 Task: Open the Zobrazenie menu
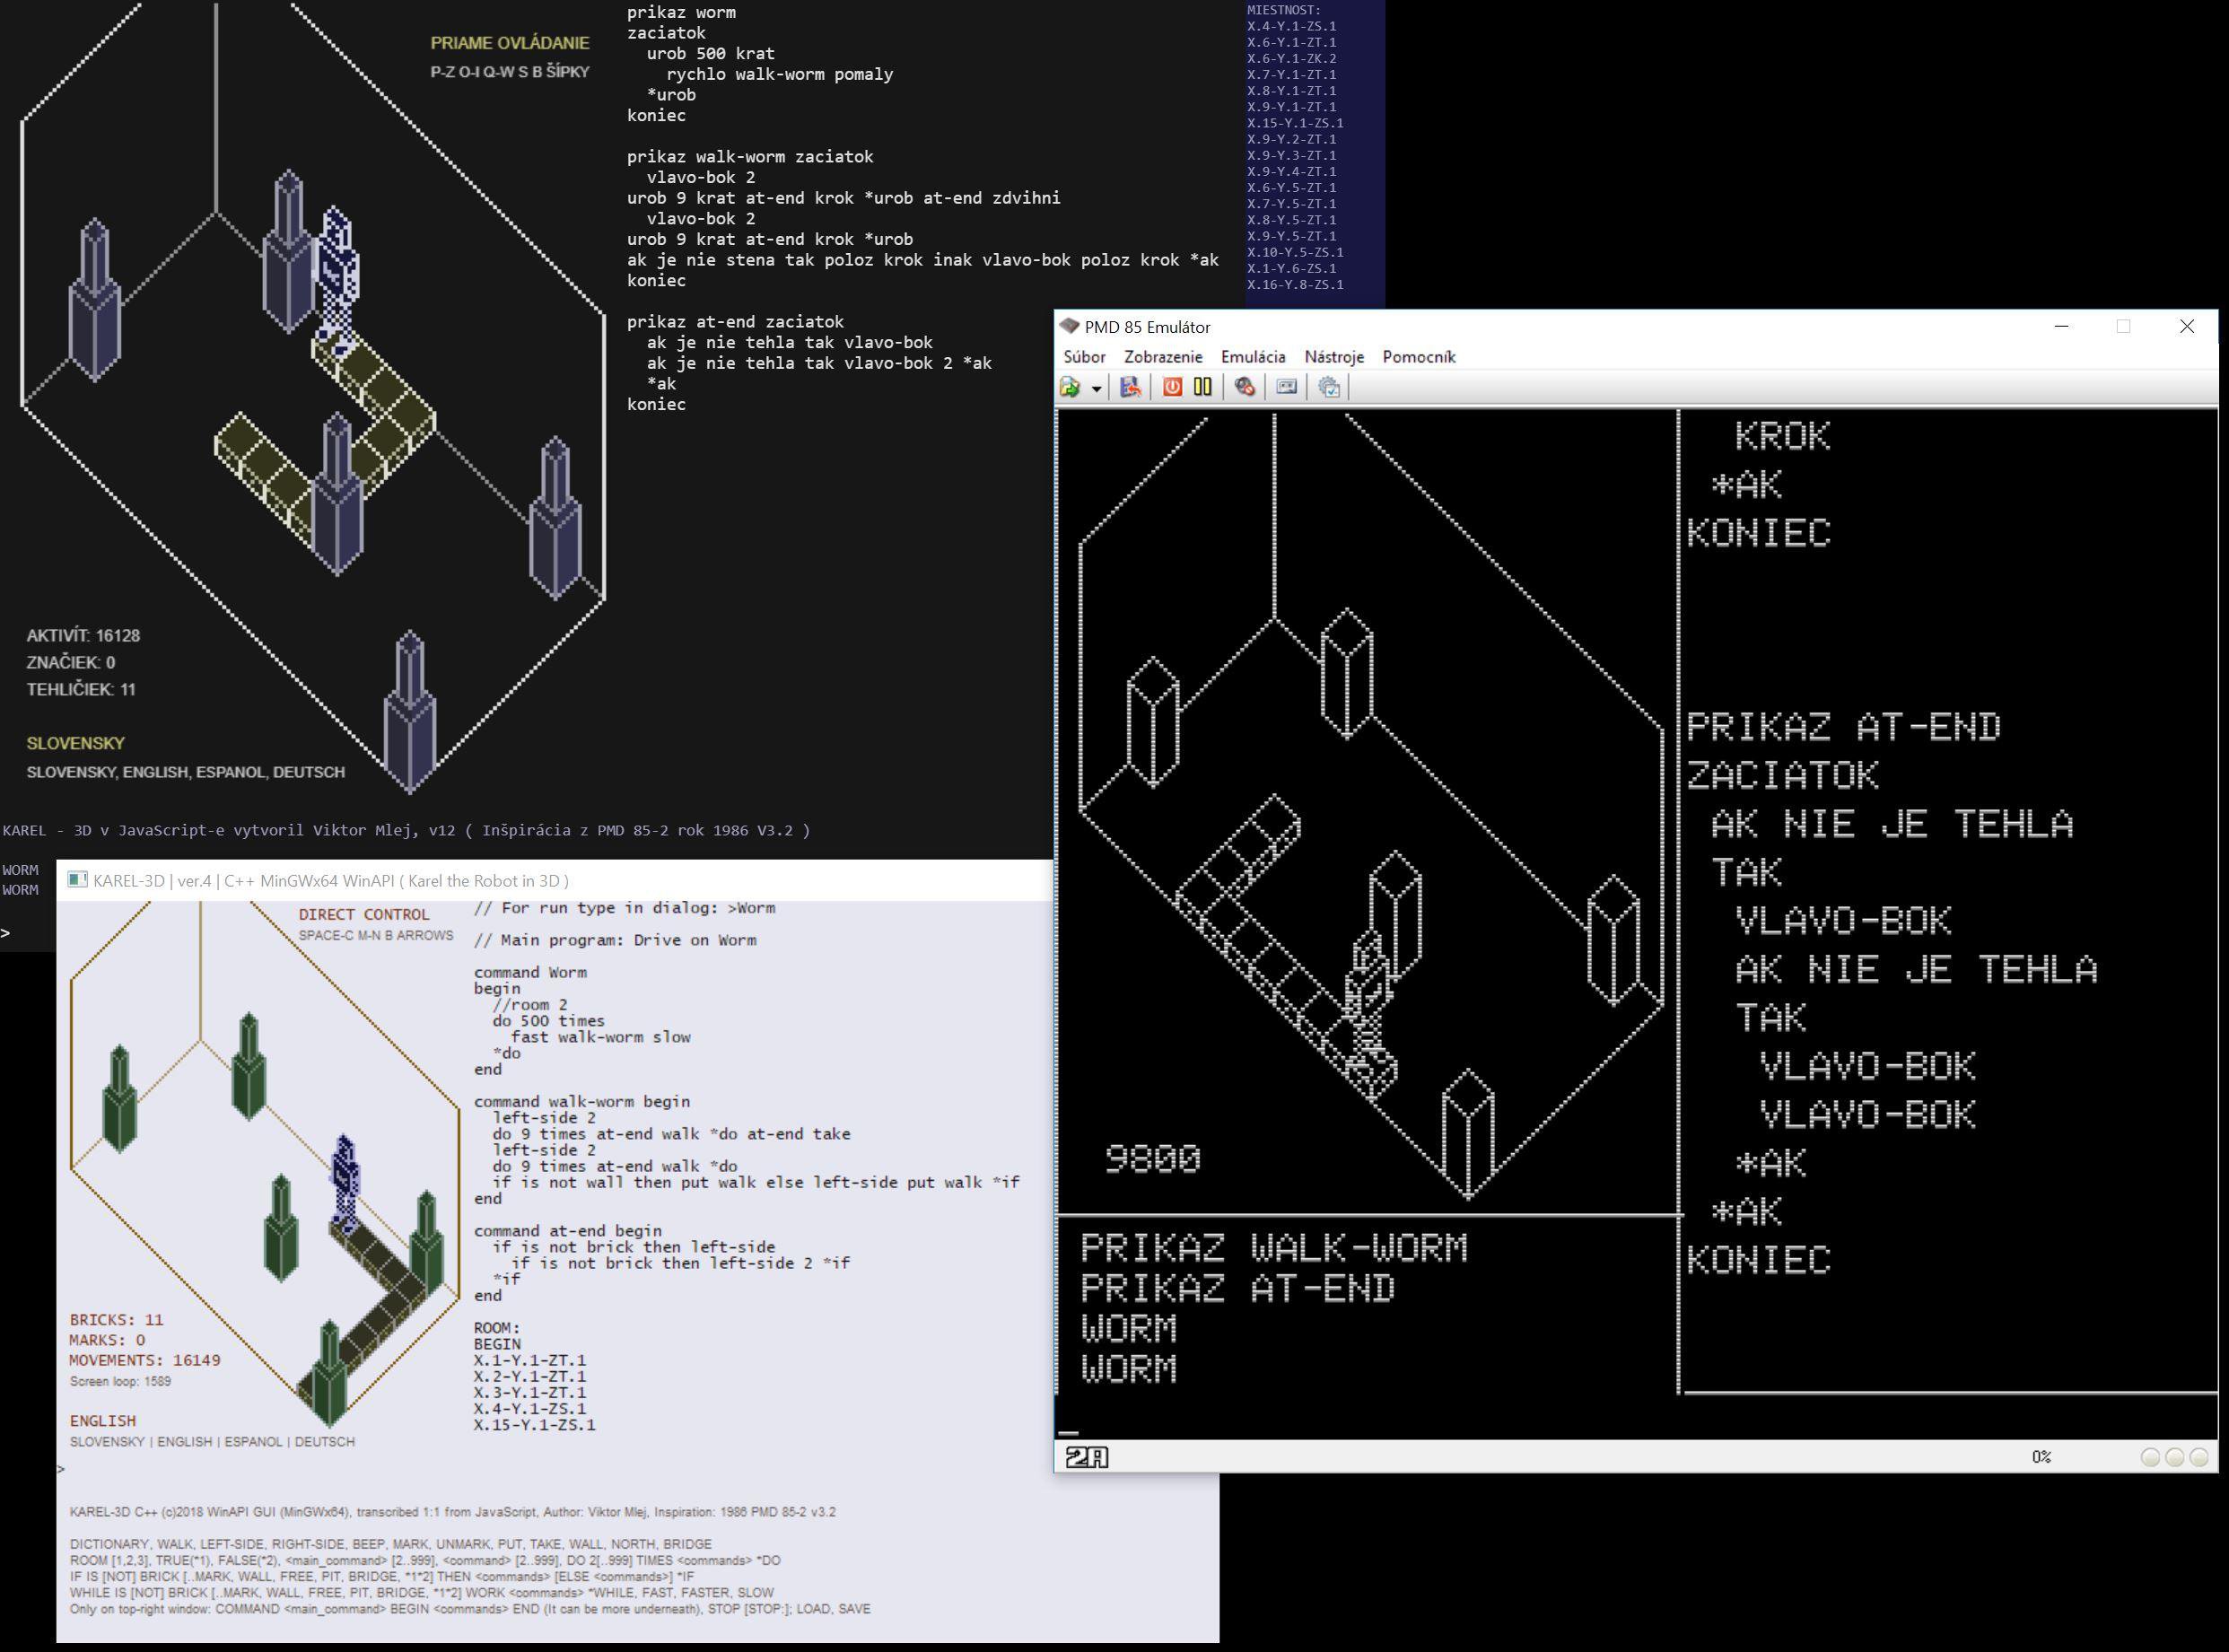point(1164,356)
